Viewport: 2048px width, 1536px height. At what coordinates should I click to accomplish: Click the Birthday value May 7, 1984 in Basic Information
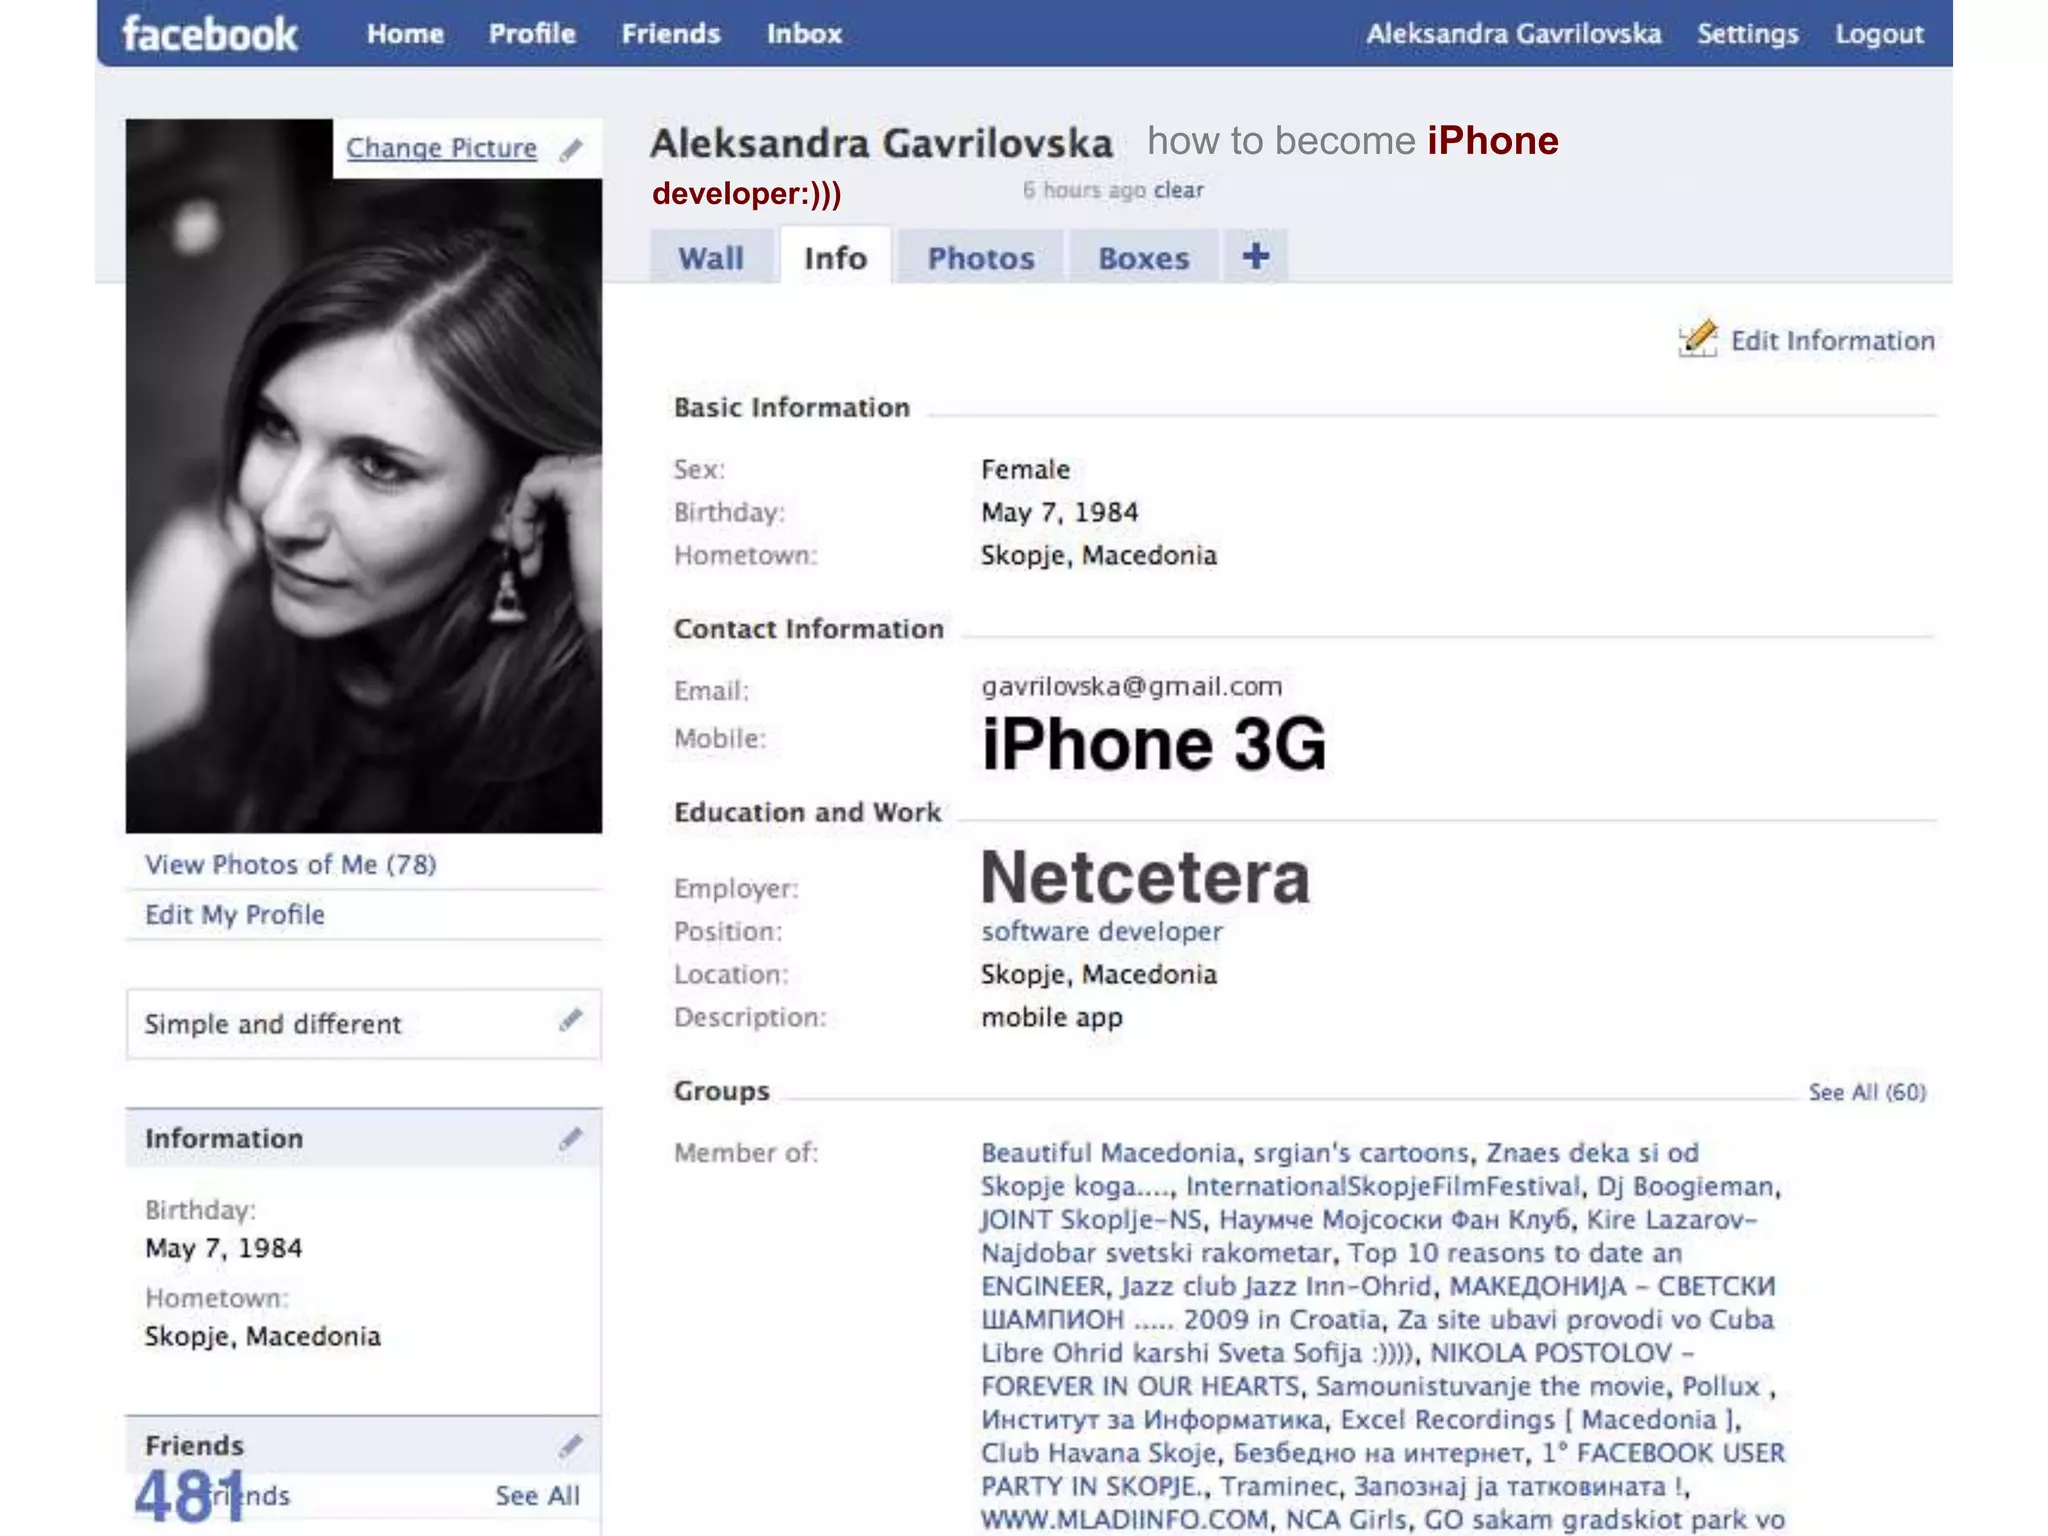point(1059,512)
